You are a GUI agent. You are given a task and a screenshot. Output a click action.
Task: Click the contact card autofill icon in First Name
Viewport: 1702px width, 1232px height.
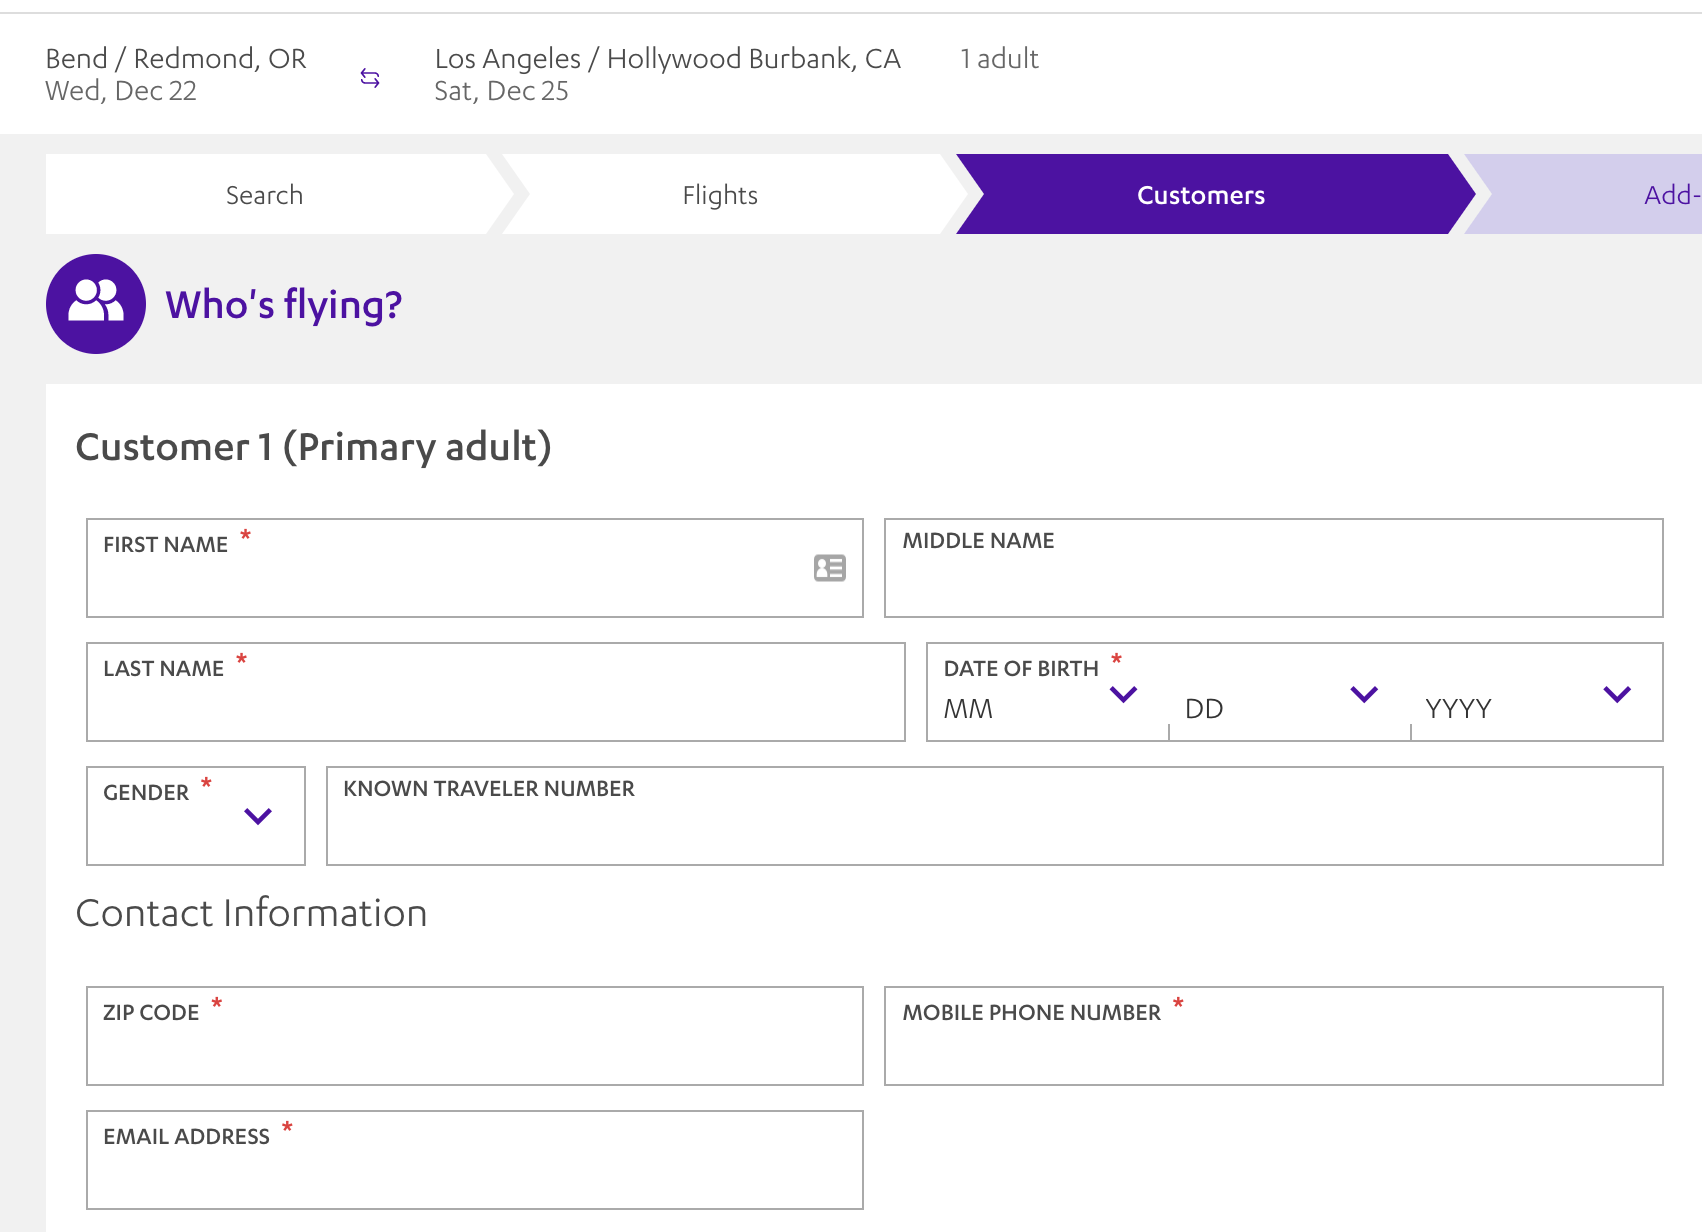point(829,568)
